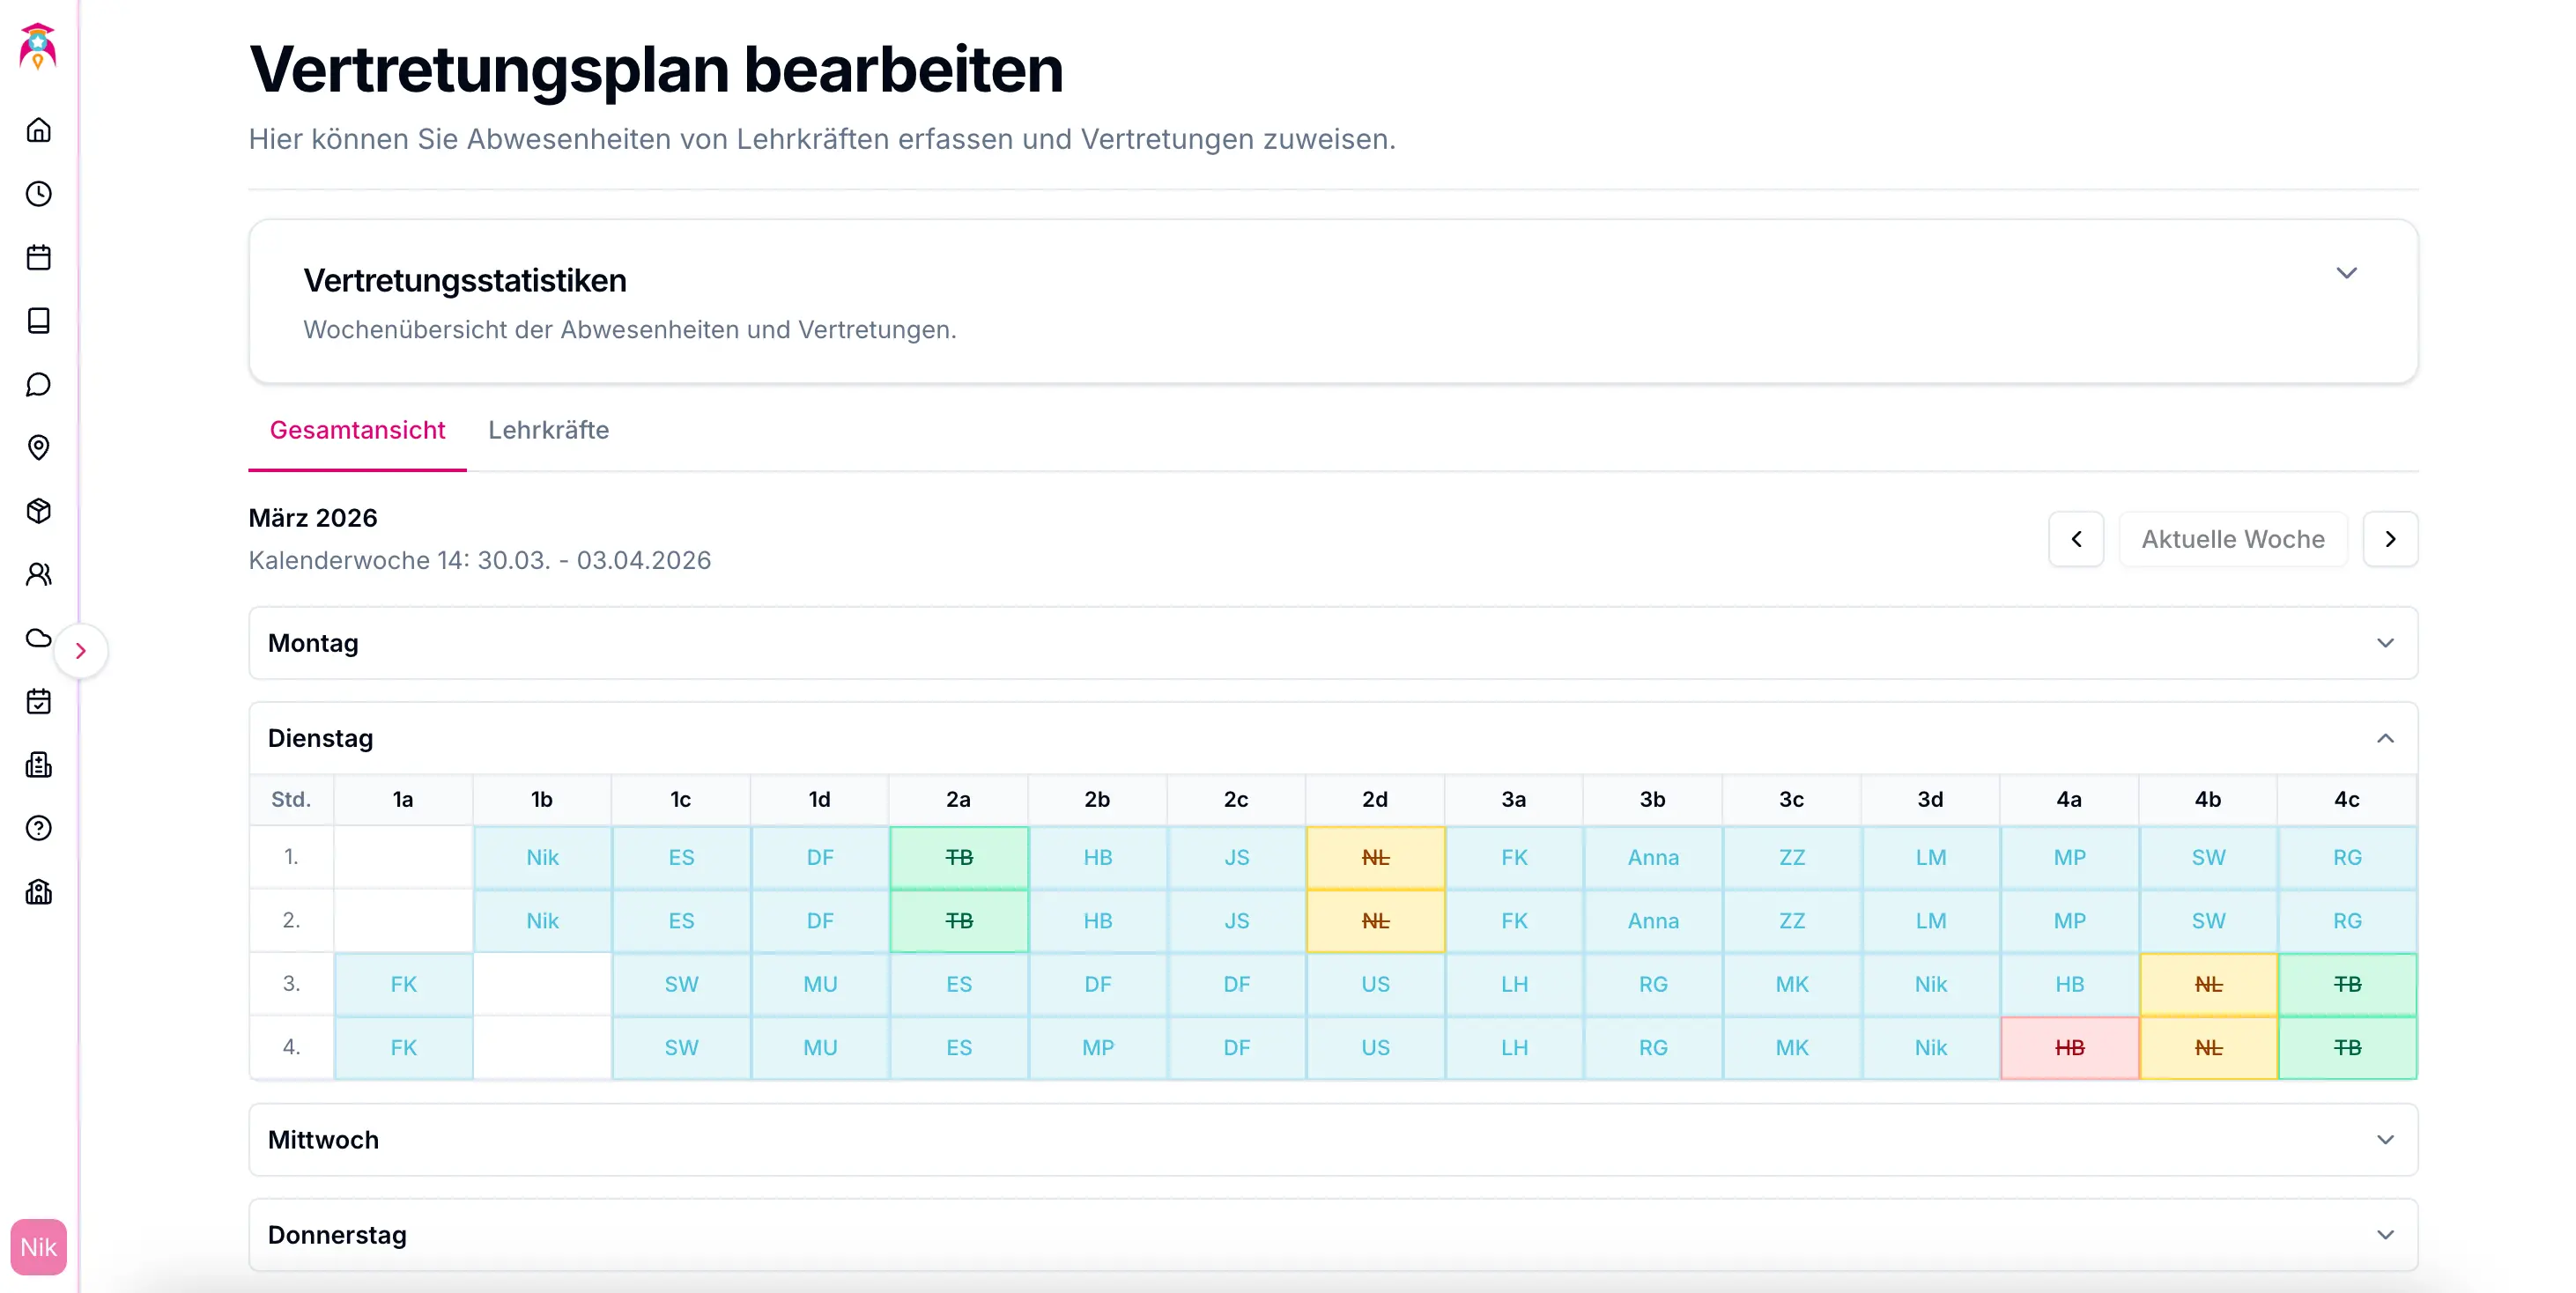This screenshot has height=1293, width=2576.
Task: Click the clock icon in sidebar
Action: (x=38, y=194)
